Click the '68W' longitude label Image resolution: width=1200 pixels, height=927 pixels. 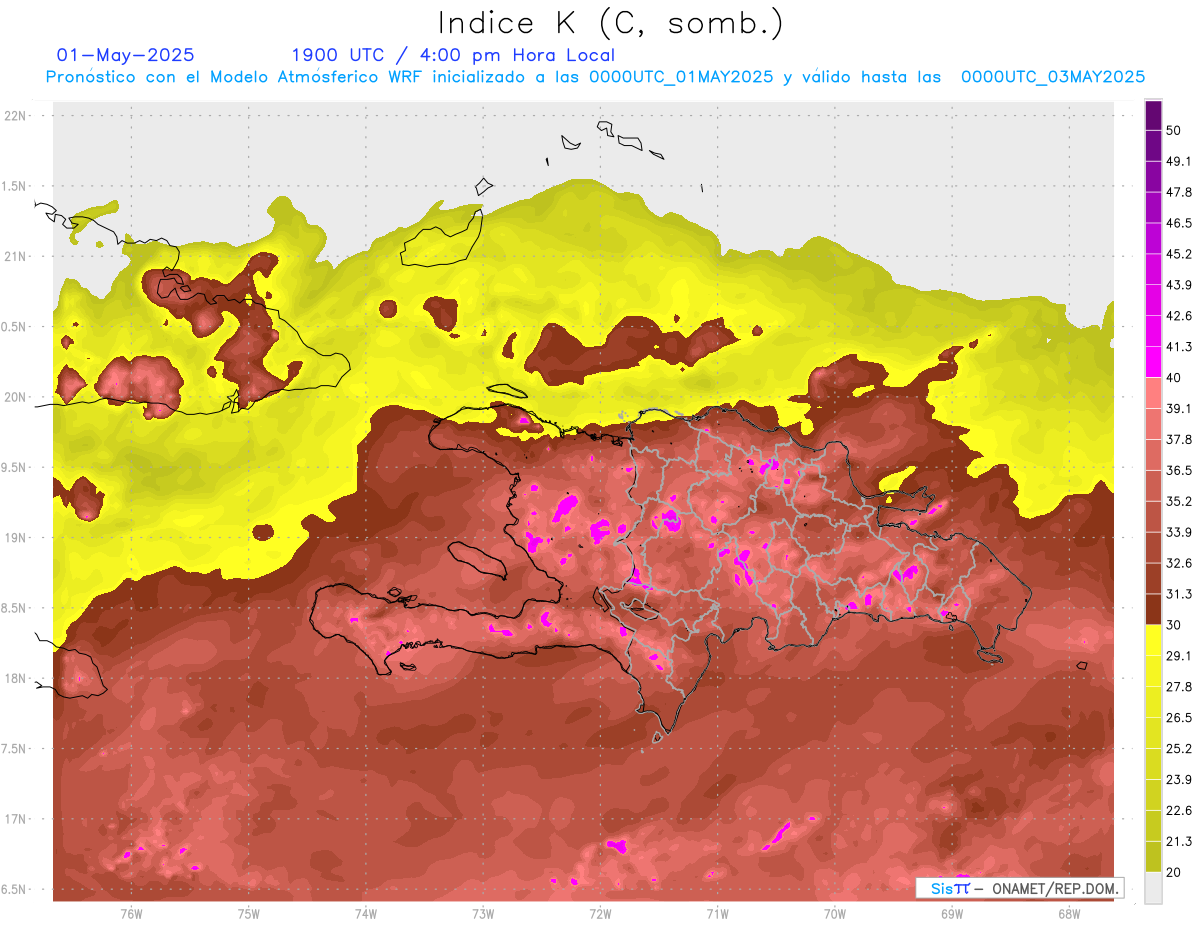click(1069, 913)
